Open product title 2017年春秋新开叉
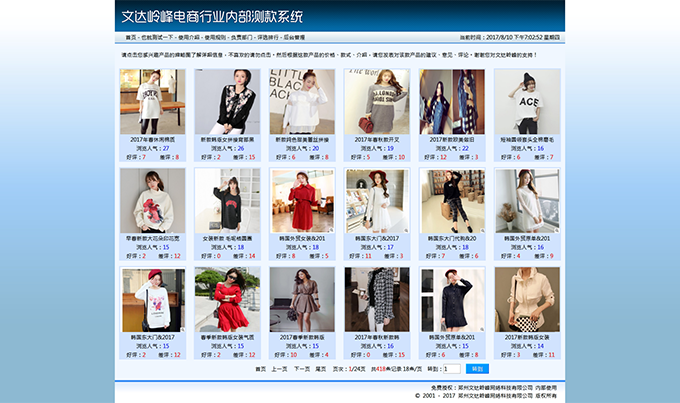 point(377,140)
